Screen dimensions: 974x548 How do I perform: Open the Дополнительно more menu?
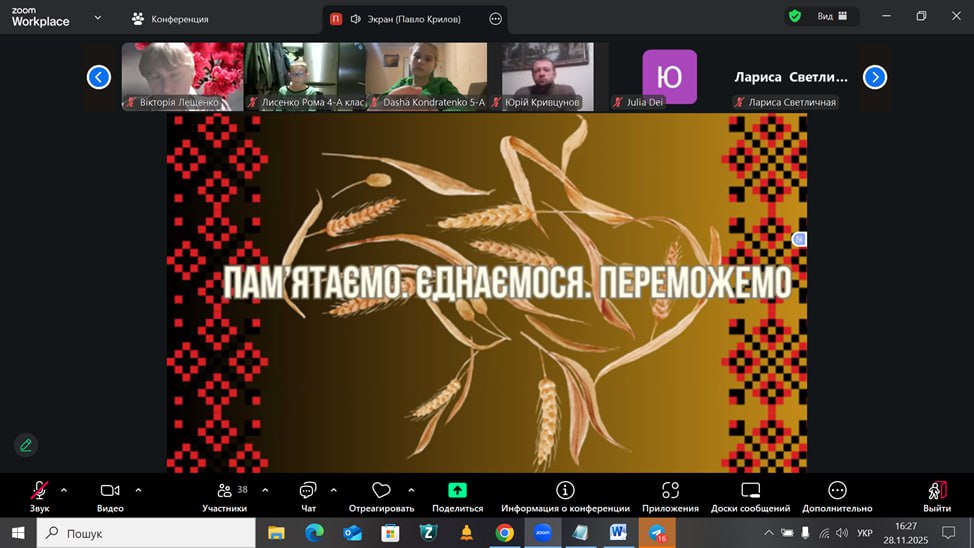tap(837, 490)
